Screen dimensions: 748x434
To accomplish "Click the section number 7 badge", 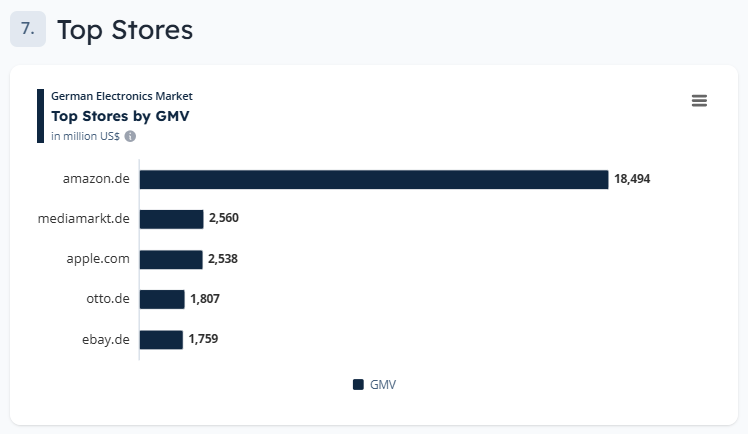I will click(x=28, y=29).
